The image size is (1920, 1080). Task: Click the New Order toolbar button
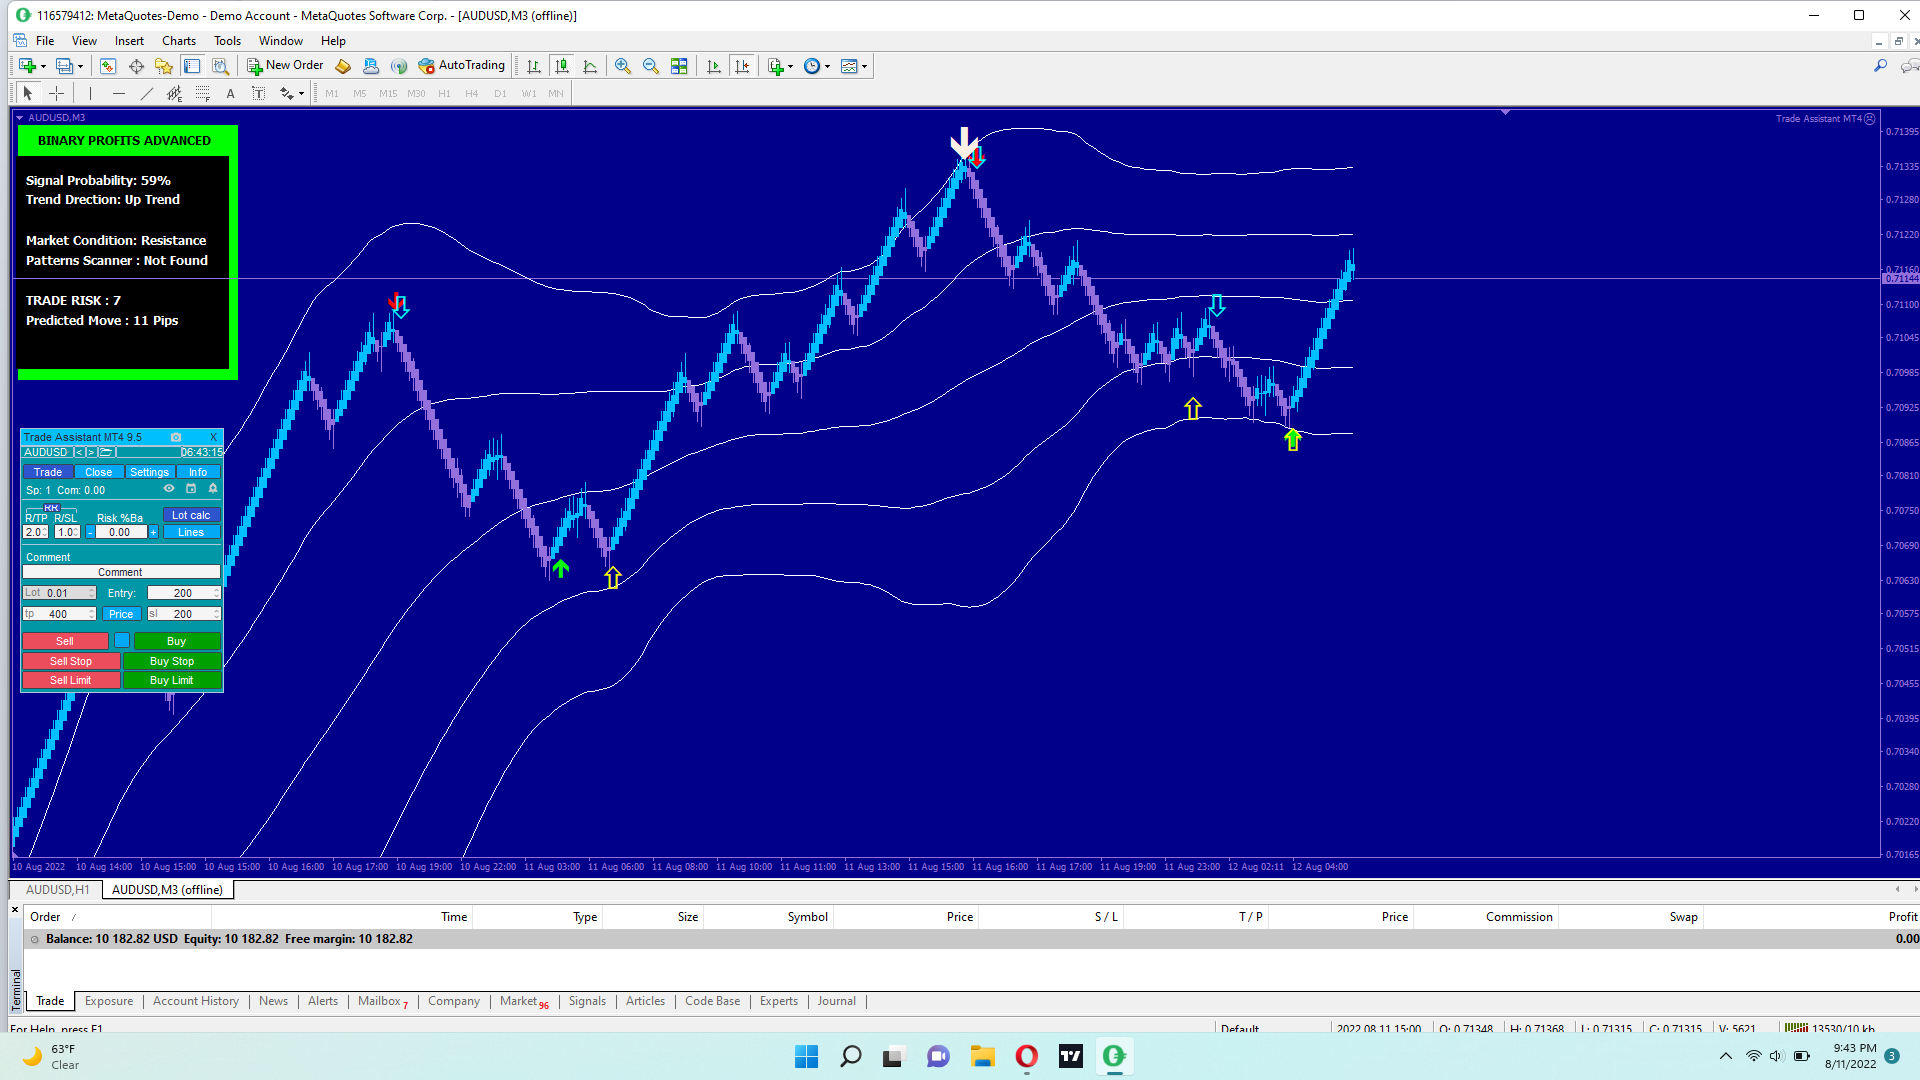pos(286,66)
